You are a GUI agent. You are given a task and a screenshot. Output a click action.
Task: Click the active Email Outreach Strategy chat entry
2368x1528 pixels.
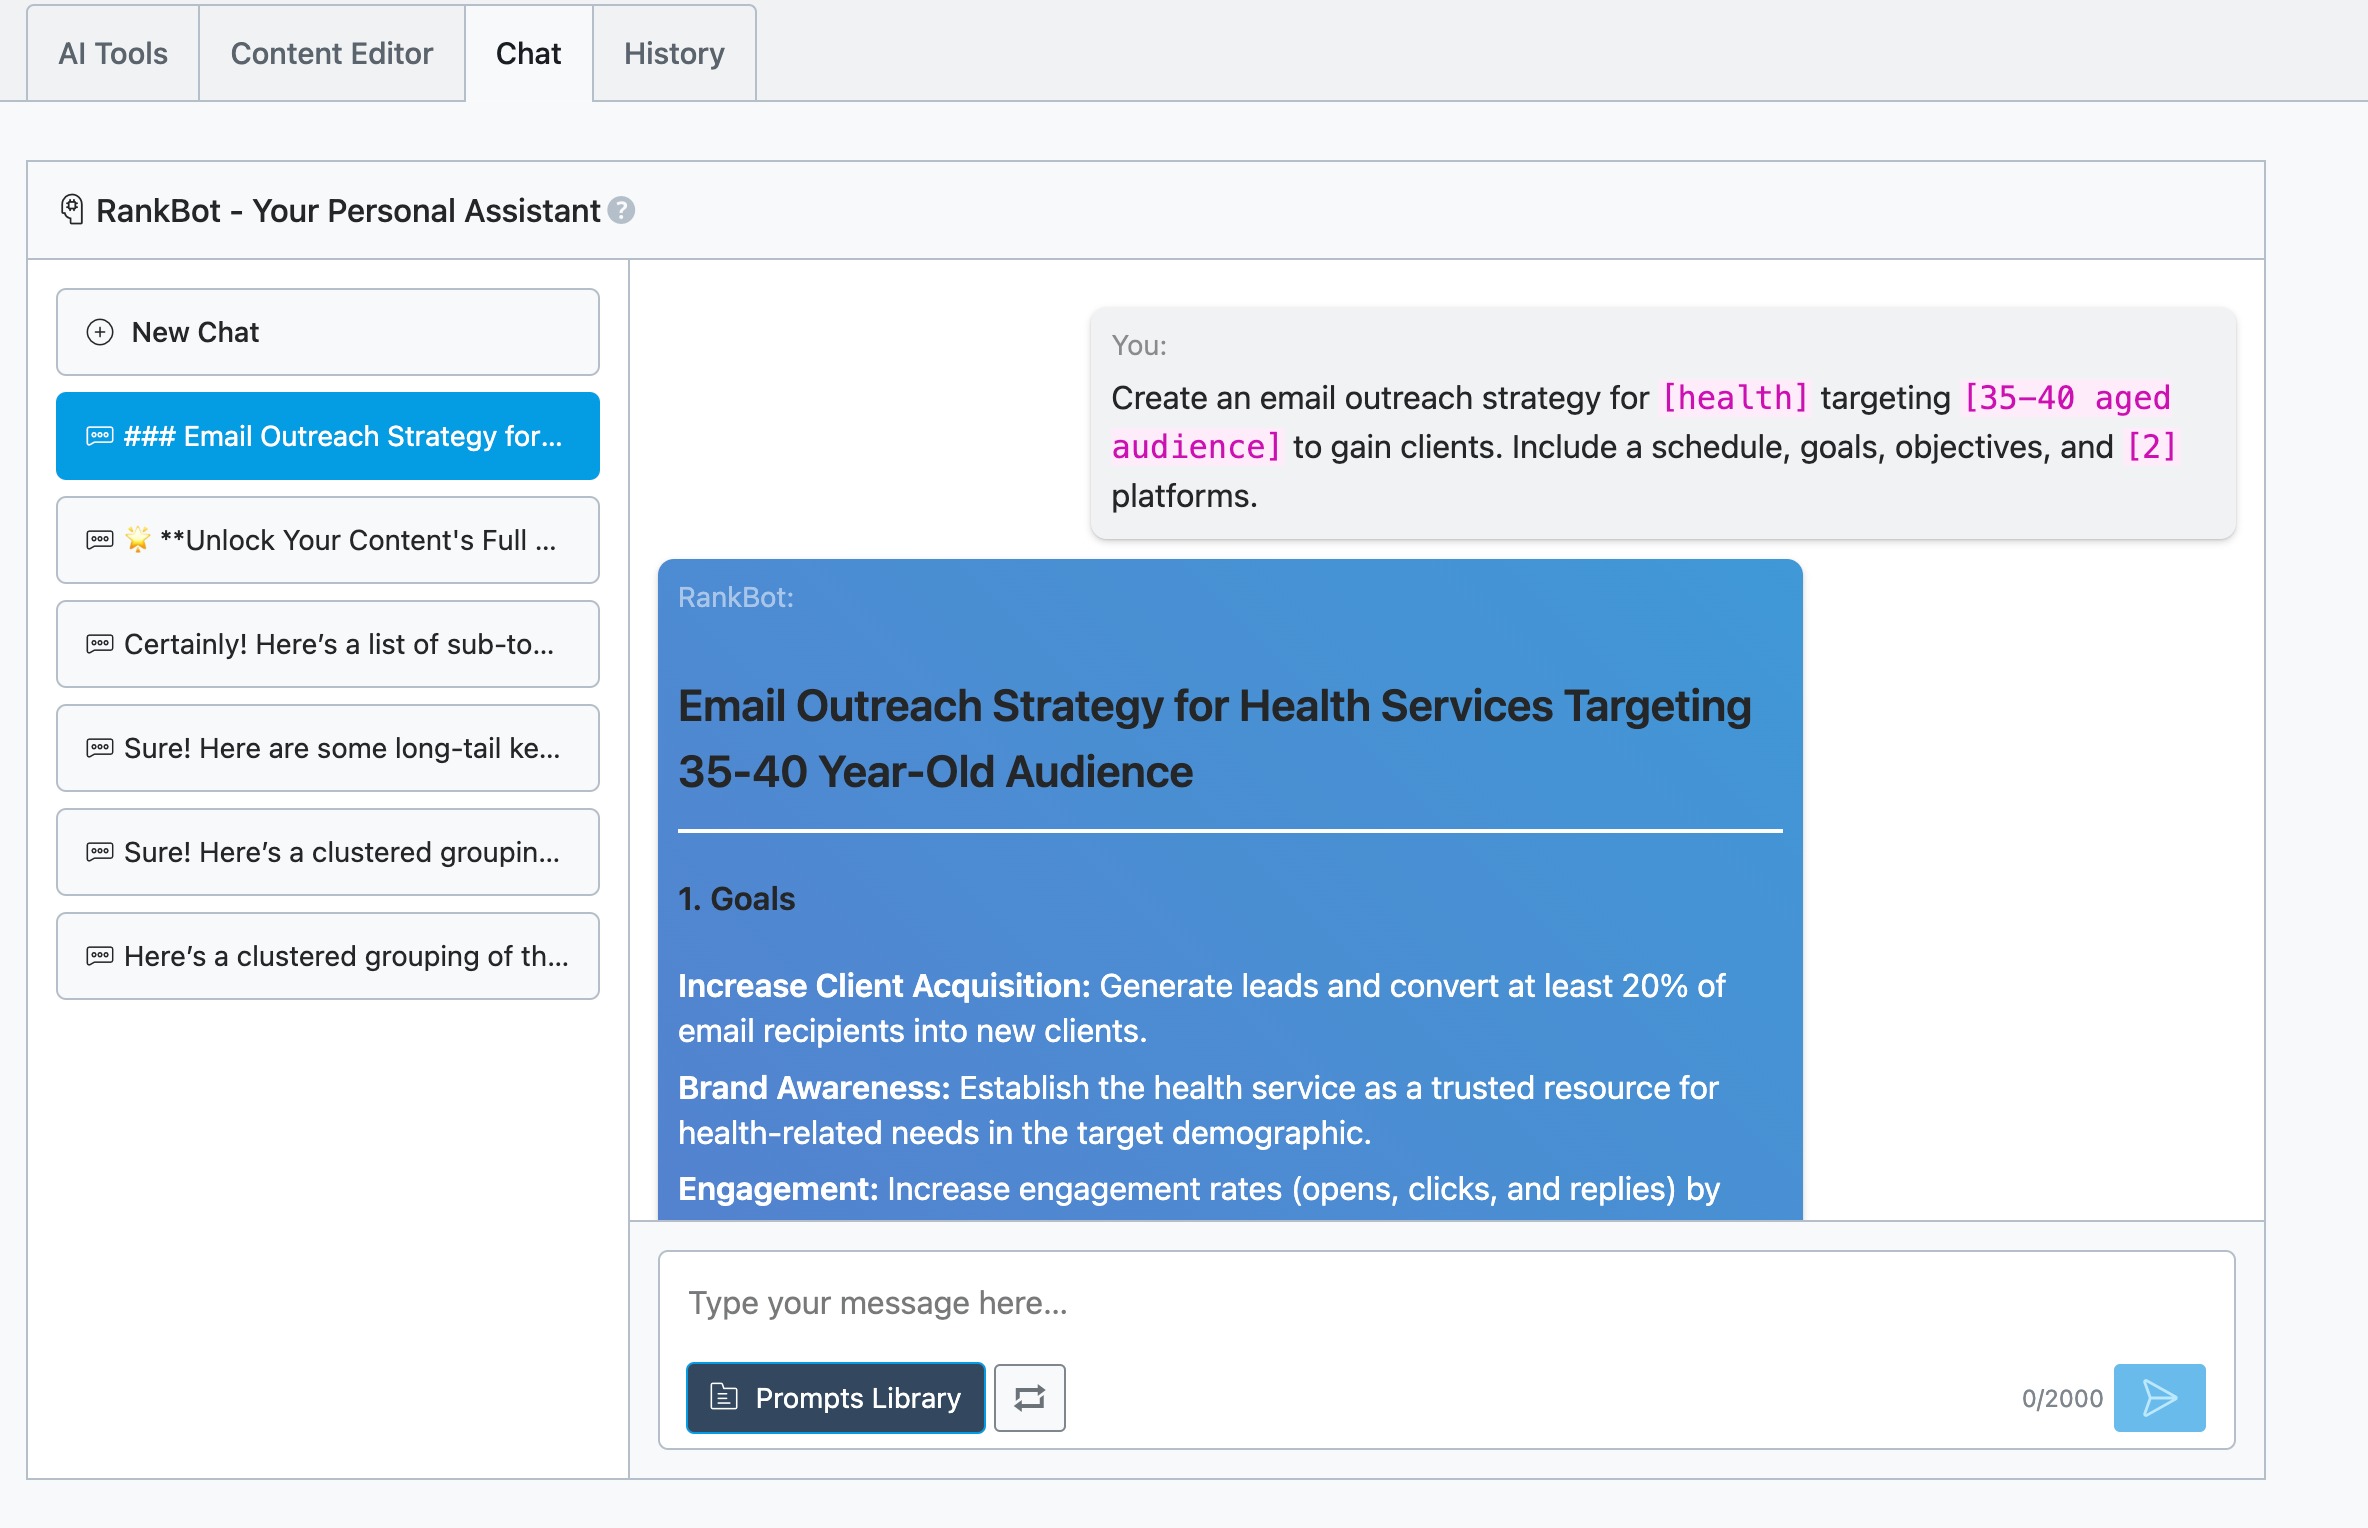(x=327, y=436)
